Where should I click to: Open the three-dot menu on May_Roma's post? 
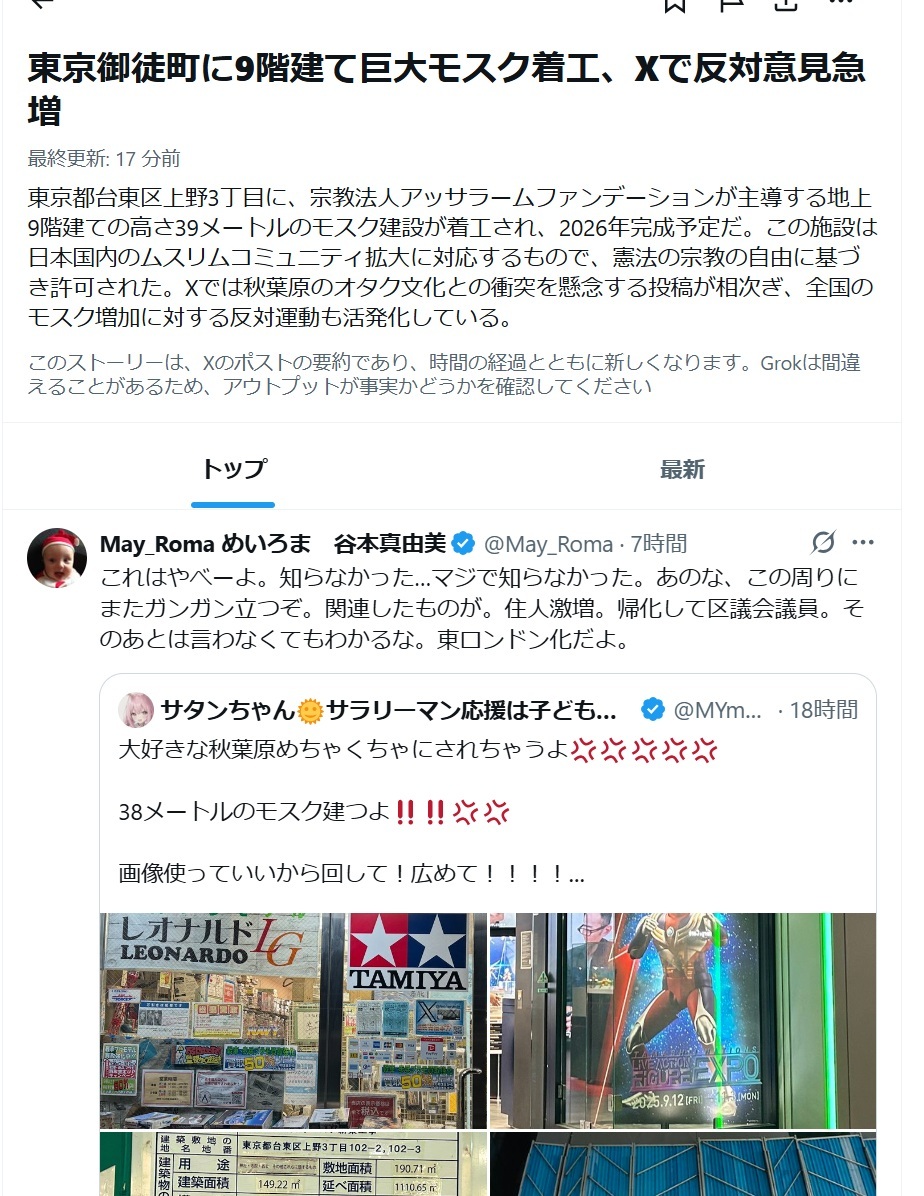(x=863, y=542)
